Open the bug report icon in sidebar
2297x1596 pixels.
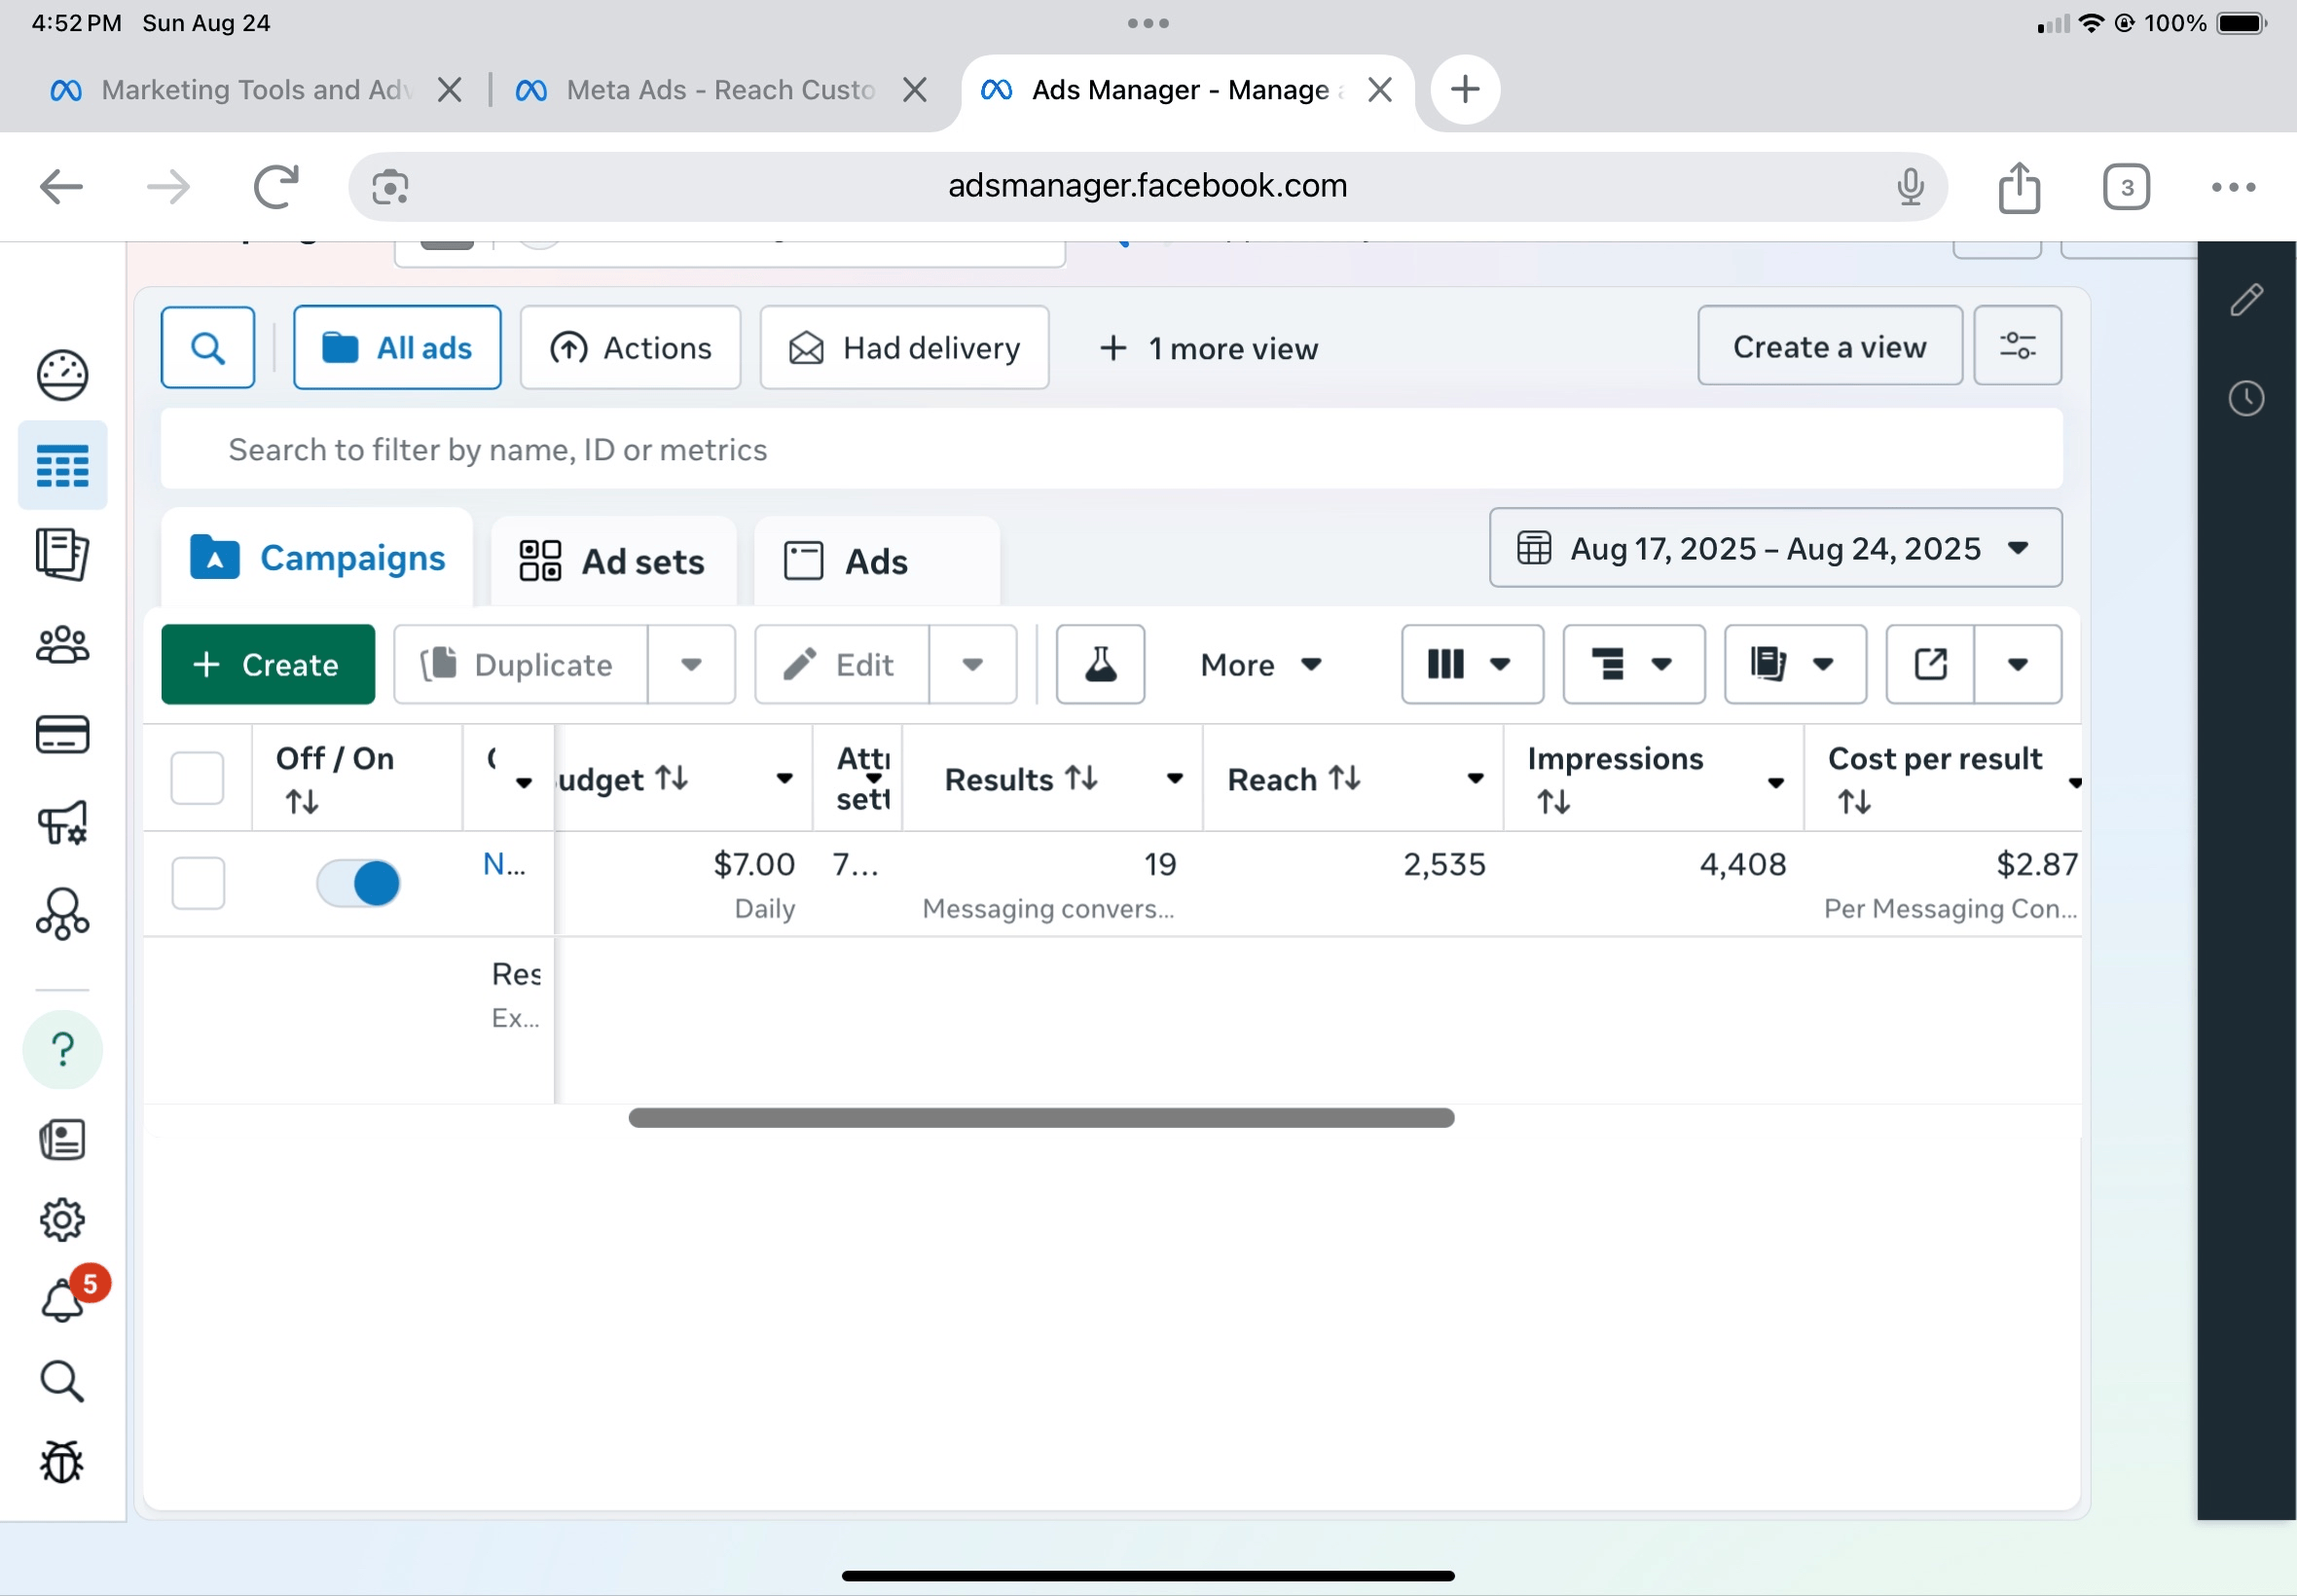tap(62, 1462)
